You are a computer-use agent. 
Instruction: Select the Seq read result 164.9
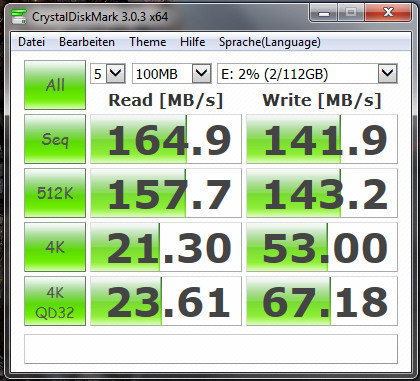click(166, 139)
